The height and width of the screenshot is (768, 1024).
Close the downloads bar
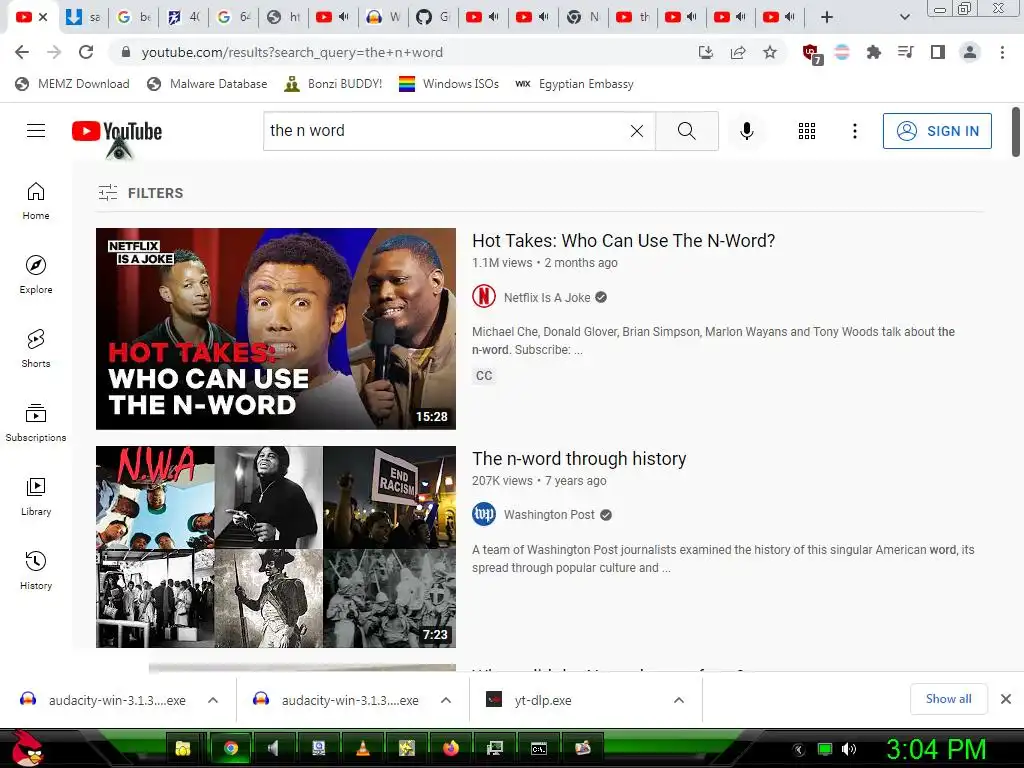coord(1006,699)
